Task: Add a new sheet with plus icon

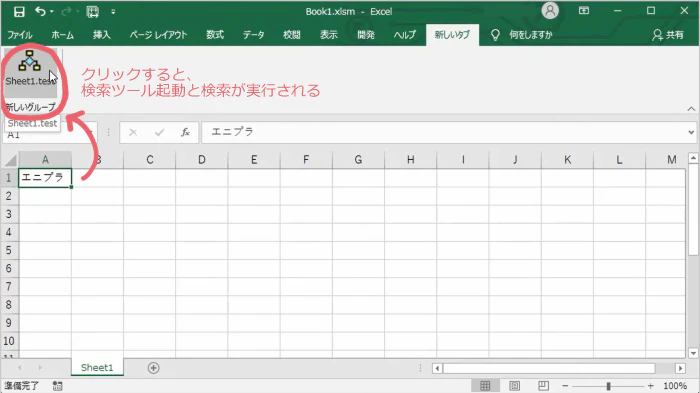Action: click(x=153, y=368)
